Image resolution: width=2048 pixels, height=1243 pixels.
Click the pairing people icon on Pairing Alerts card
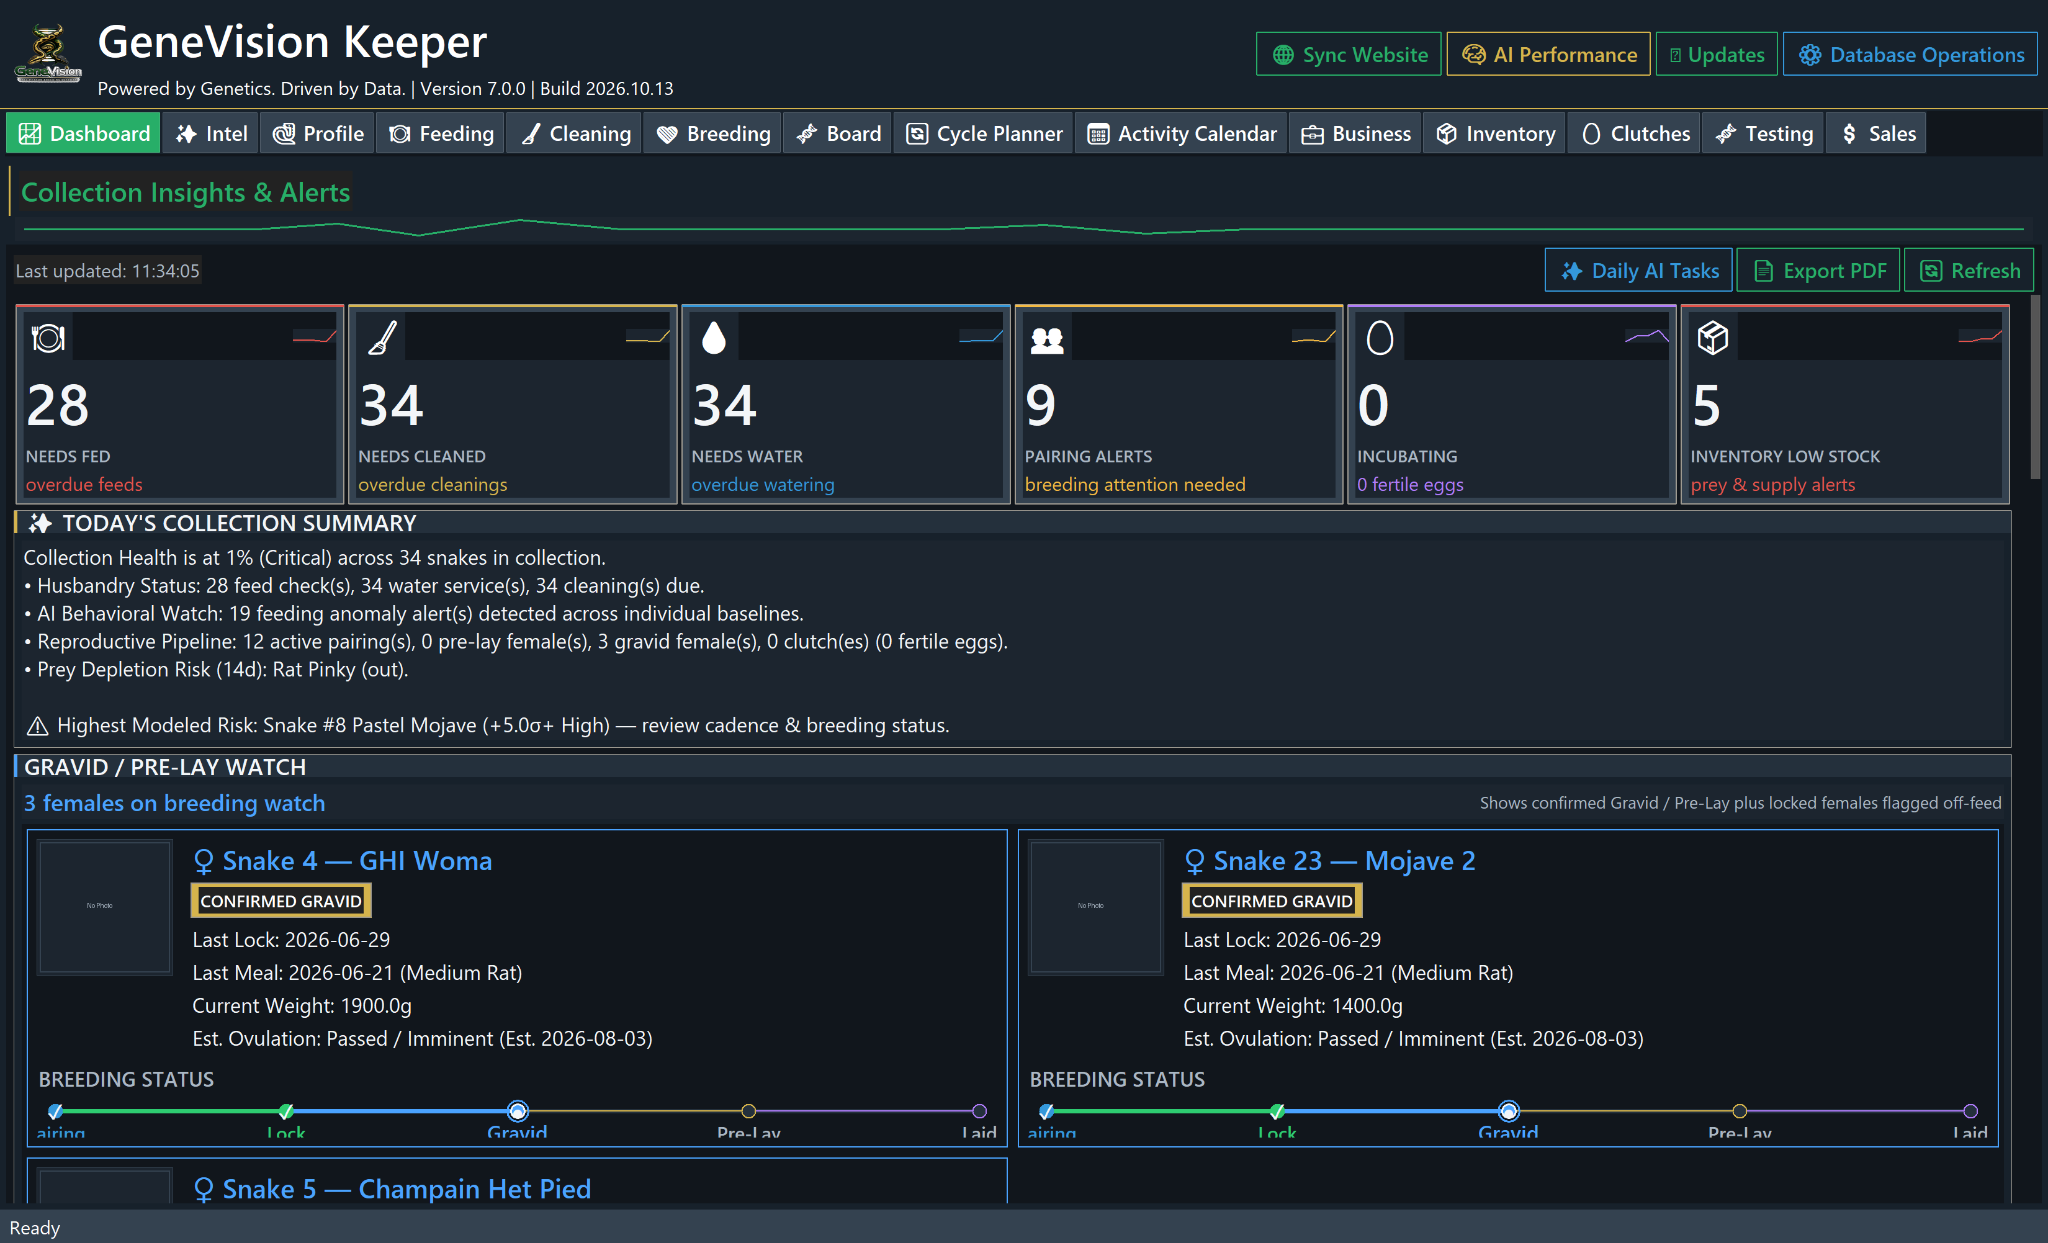pos(1047,340)
